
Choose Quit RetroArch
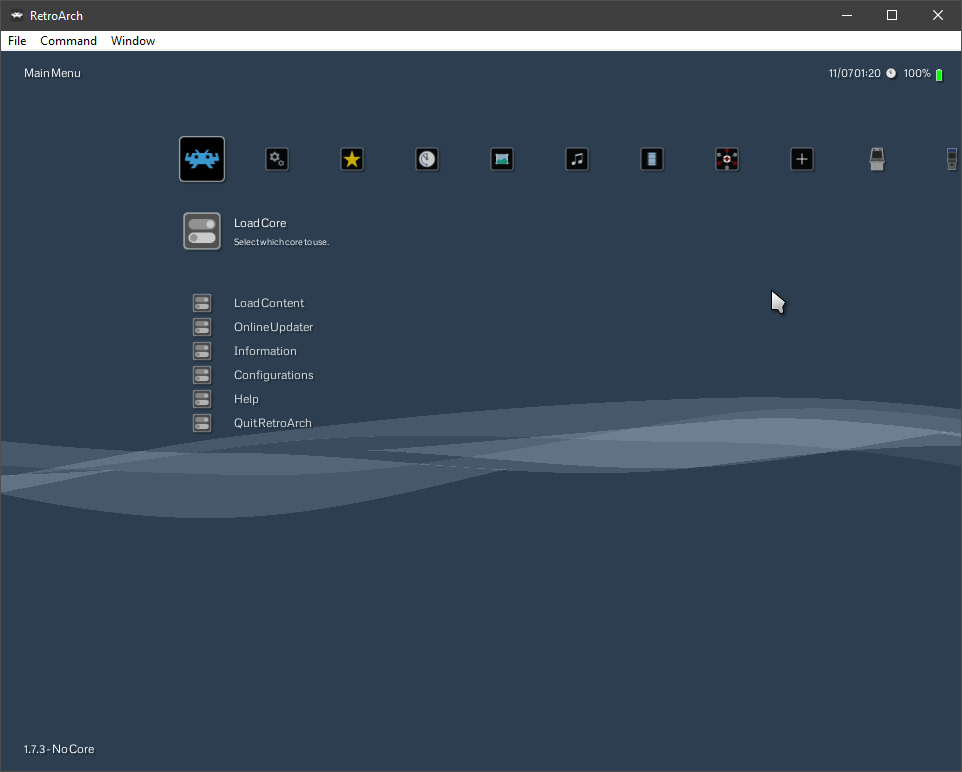(x=272, y=422)
